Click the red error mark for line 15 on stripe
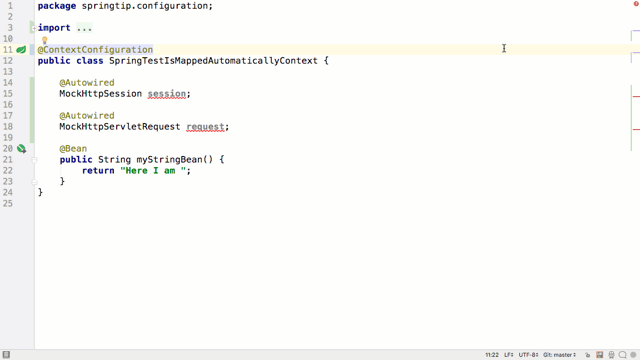This screenshot has height=360, width=640. pos(636,96)
